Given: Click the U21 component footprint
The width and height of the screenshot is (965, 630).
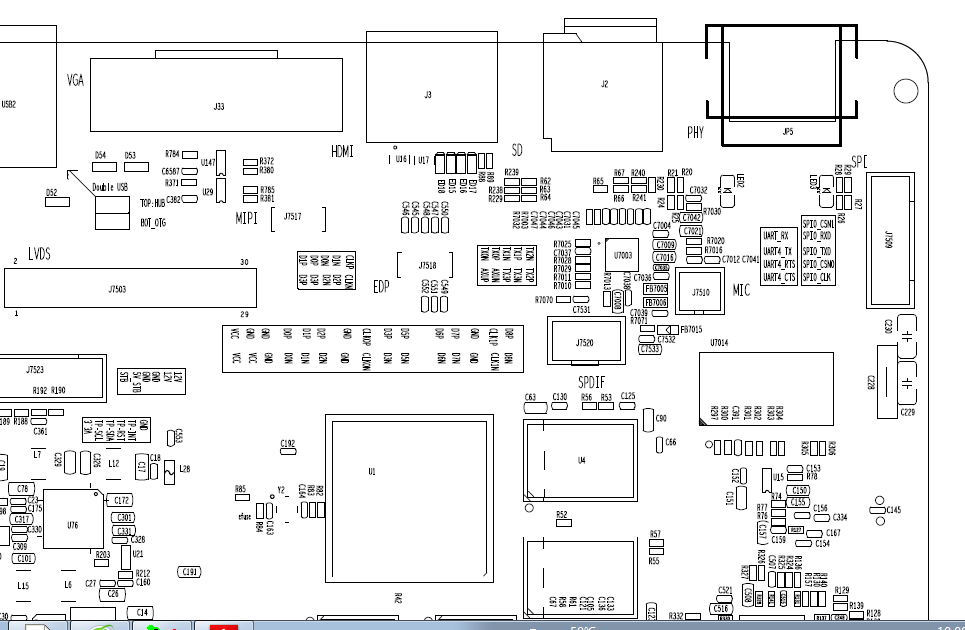Looking at the screenshot, I should [126, 557].
